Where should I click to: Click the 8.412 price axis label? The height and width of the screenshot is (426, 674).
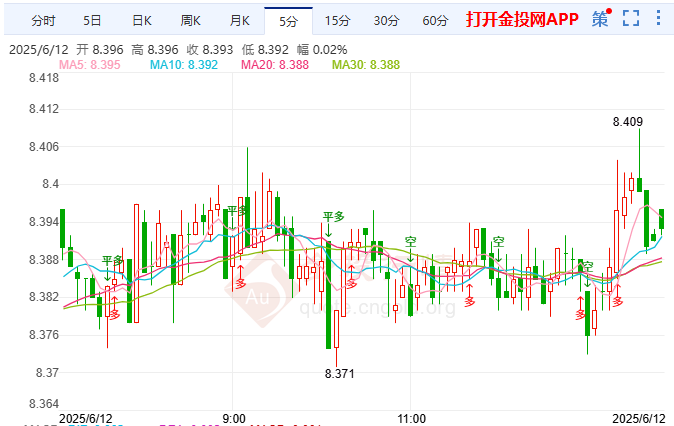click(44, 109)
